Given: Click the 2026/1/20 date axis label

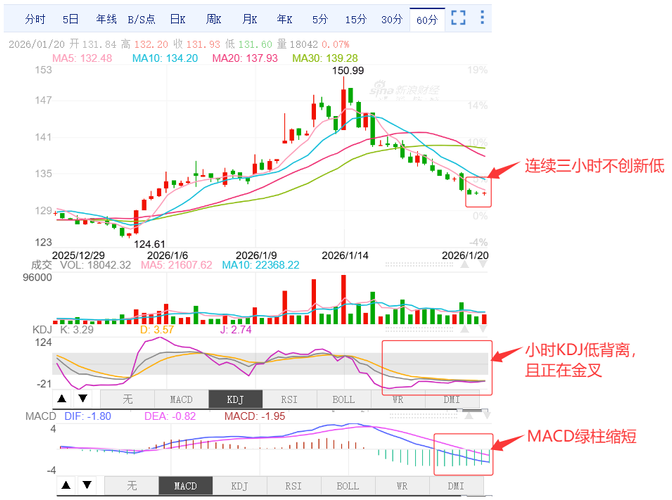Looking at the screenshot, I should pyautogui.click(x=465, y=256).
